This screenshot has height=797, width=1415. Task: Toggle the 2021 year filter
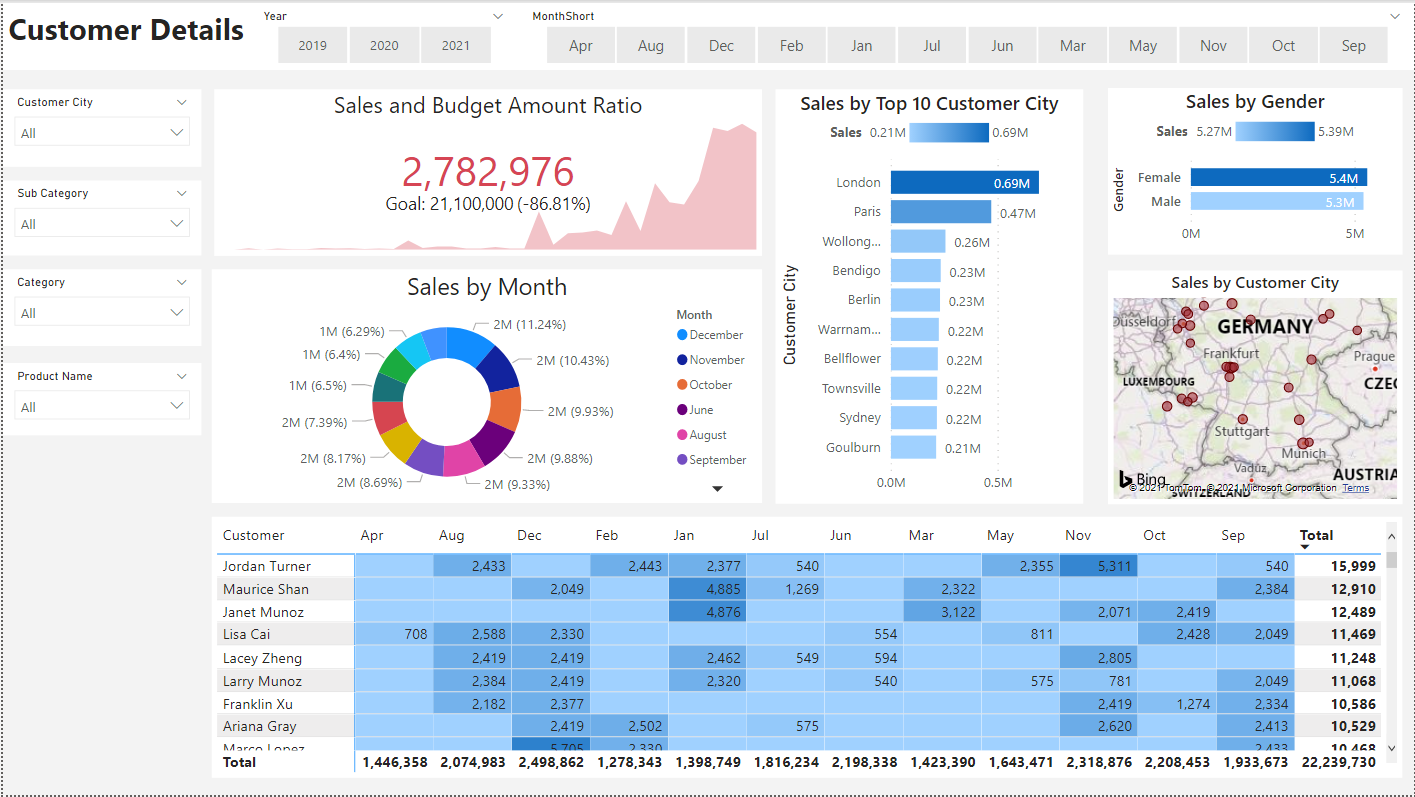coord(455,45)
